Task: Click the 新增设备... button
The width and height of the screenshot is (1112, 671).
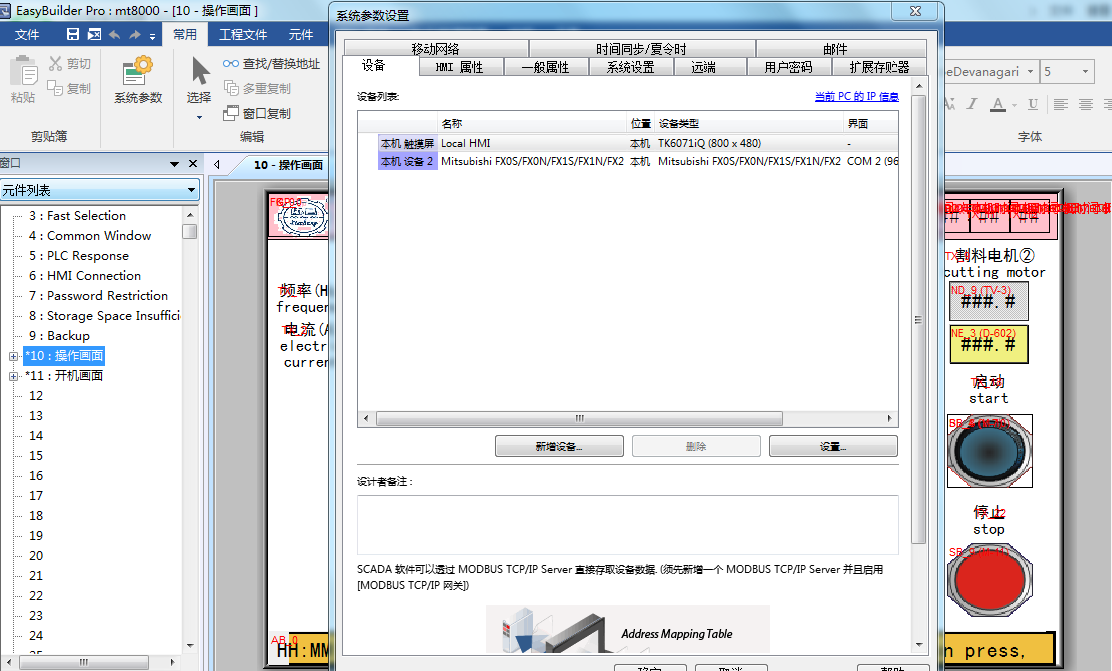Action: [559, 447]
